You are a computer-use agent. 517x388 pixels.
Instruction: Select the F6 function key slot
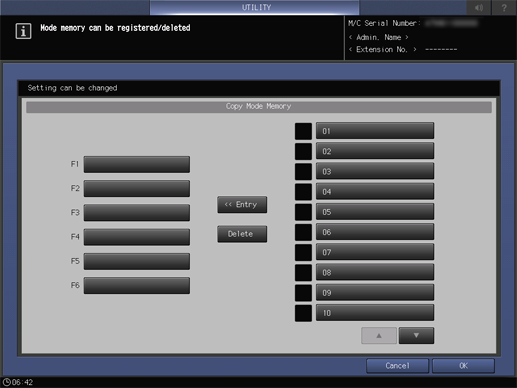(x=137, y=285)
